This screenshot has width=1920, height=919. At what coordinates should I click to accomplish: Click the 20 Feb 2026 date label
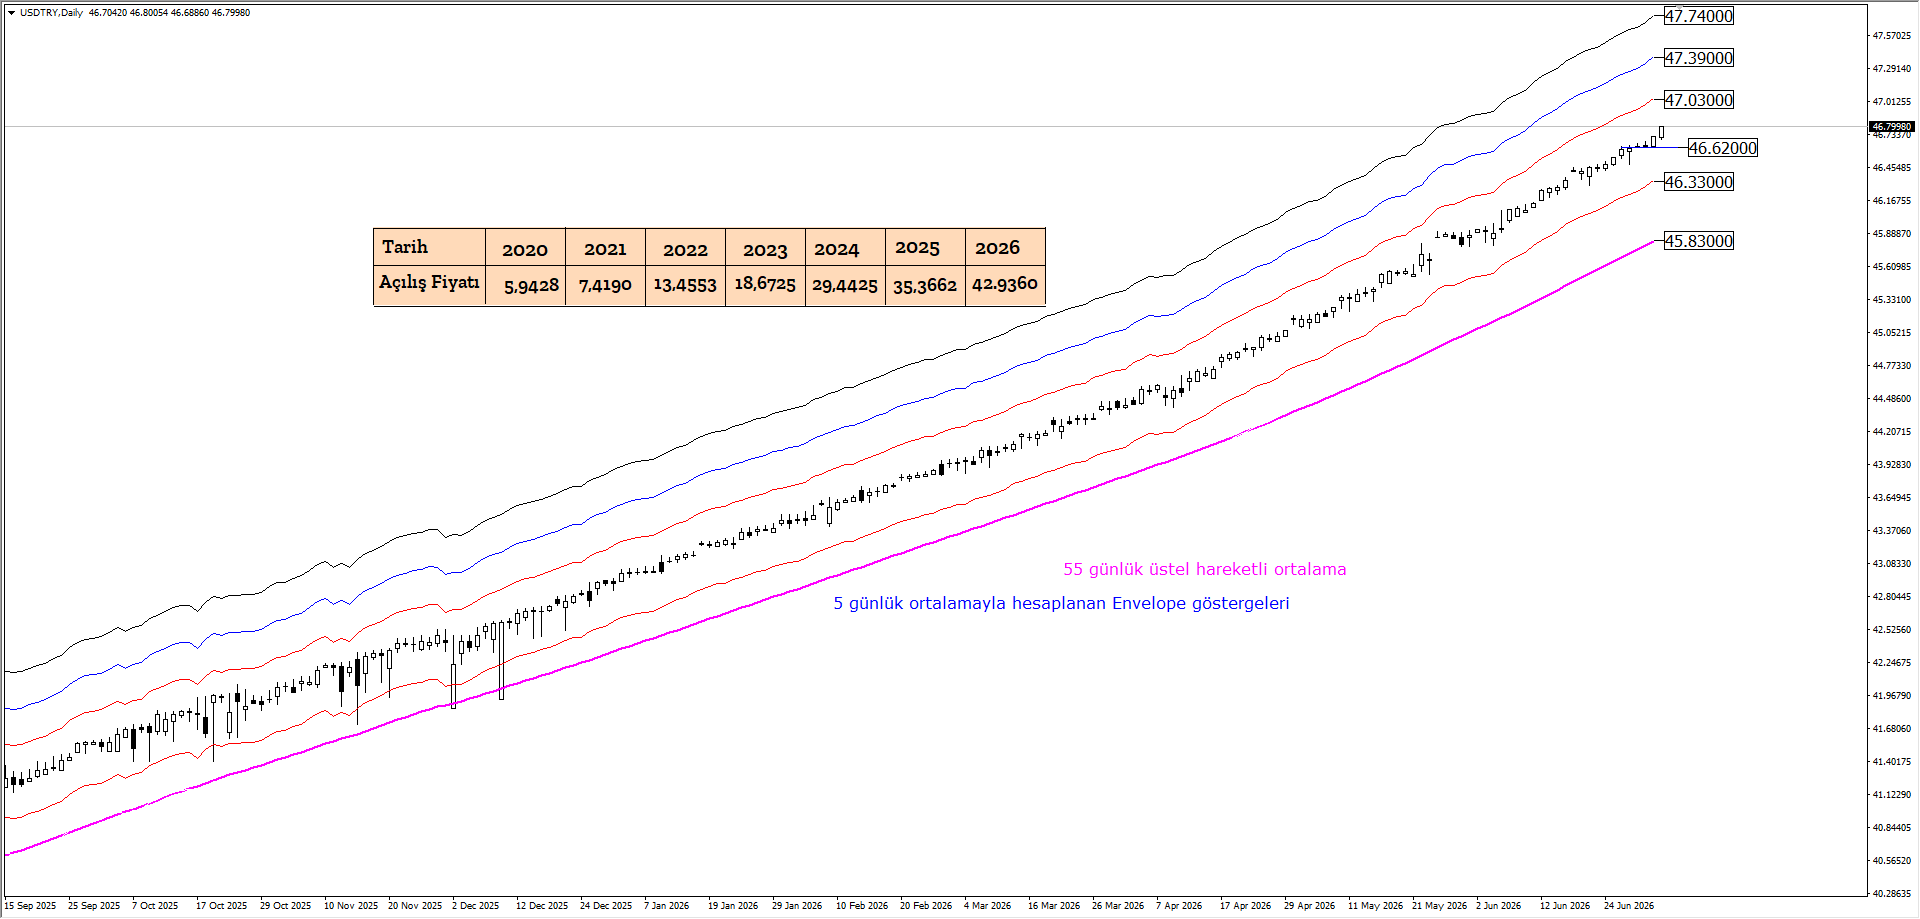(926, 906)
